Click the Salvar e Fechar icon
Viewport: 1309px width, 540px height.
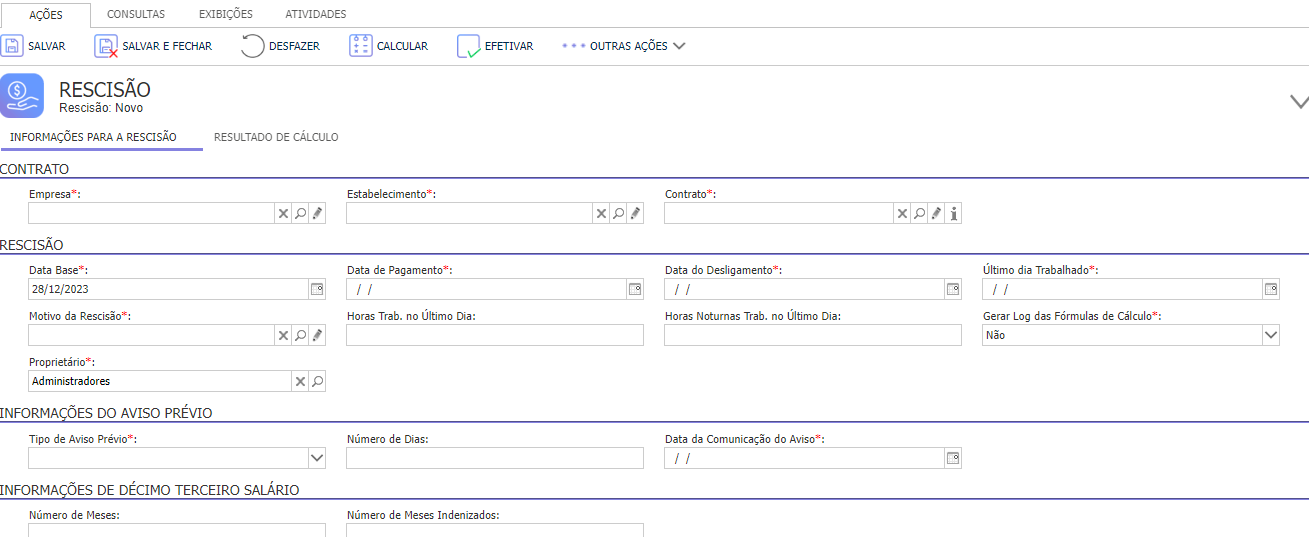(106, 46)
